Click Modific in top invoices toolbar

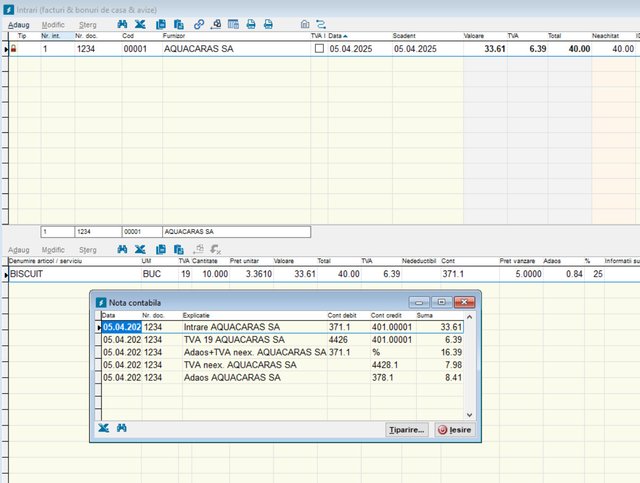(x=53, y=25)
